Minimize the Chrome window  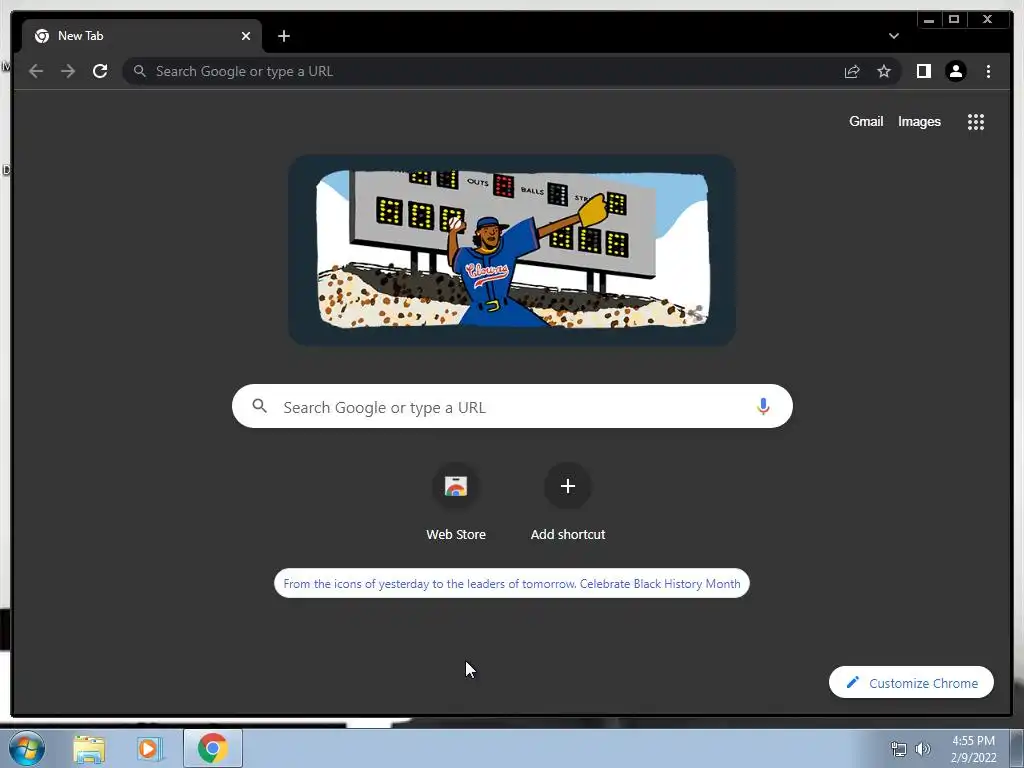929,20
